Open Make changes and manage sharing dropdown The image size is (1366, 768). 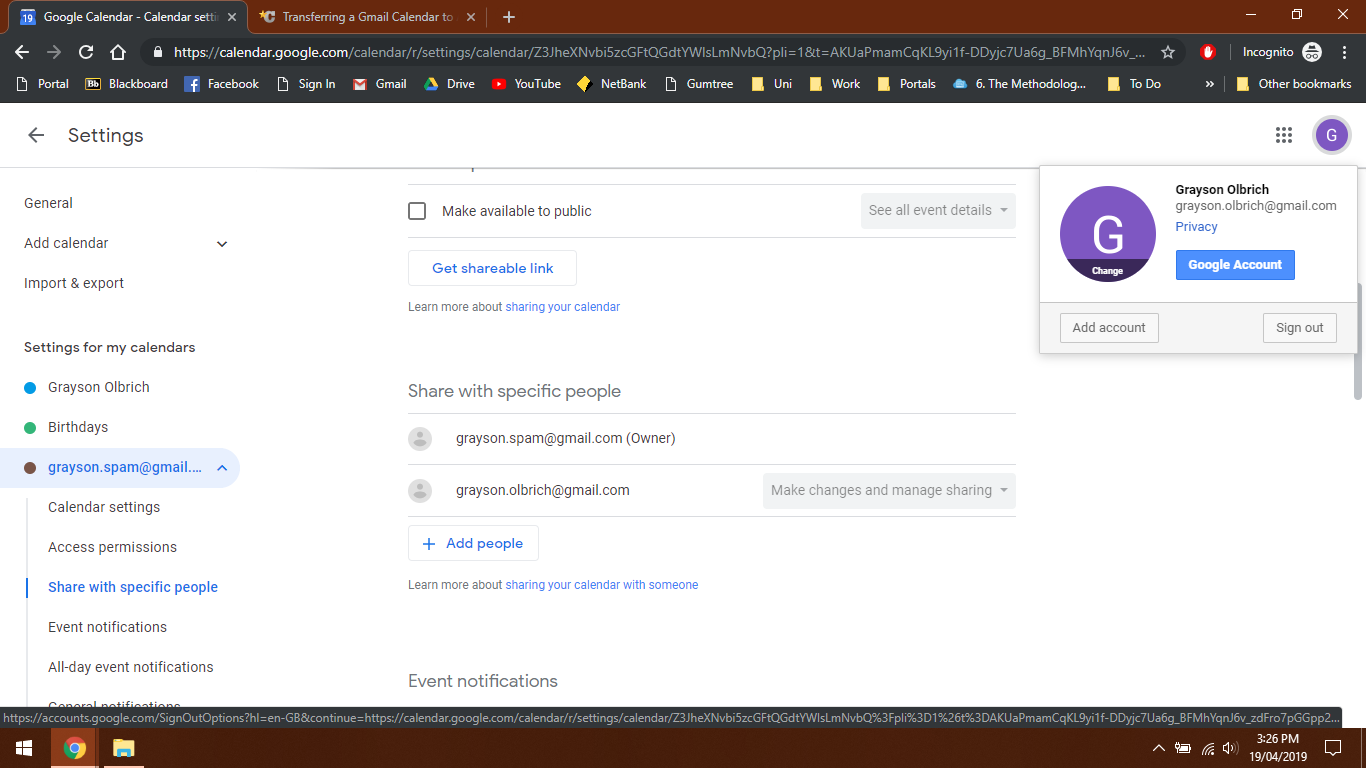(889, 490)
